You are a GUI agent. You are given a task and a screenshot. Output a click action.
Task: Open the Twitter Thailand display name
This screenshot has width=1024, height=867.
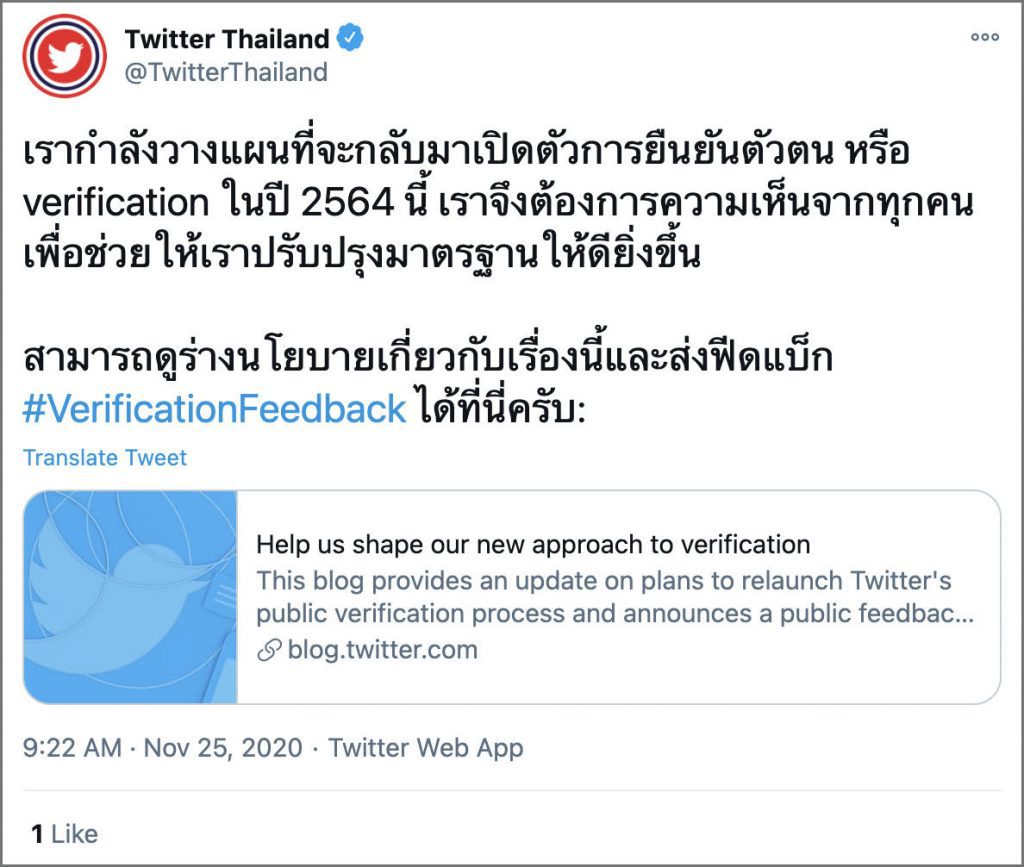click(x=227, y=39)
